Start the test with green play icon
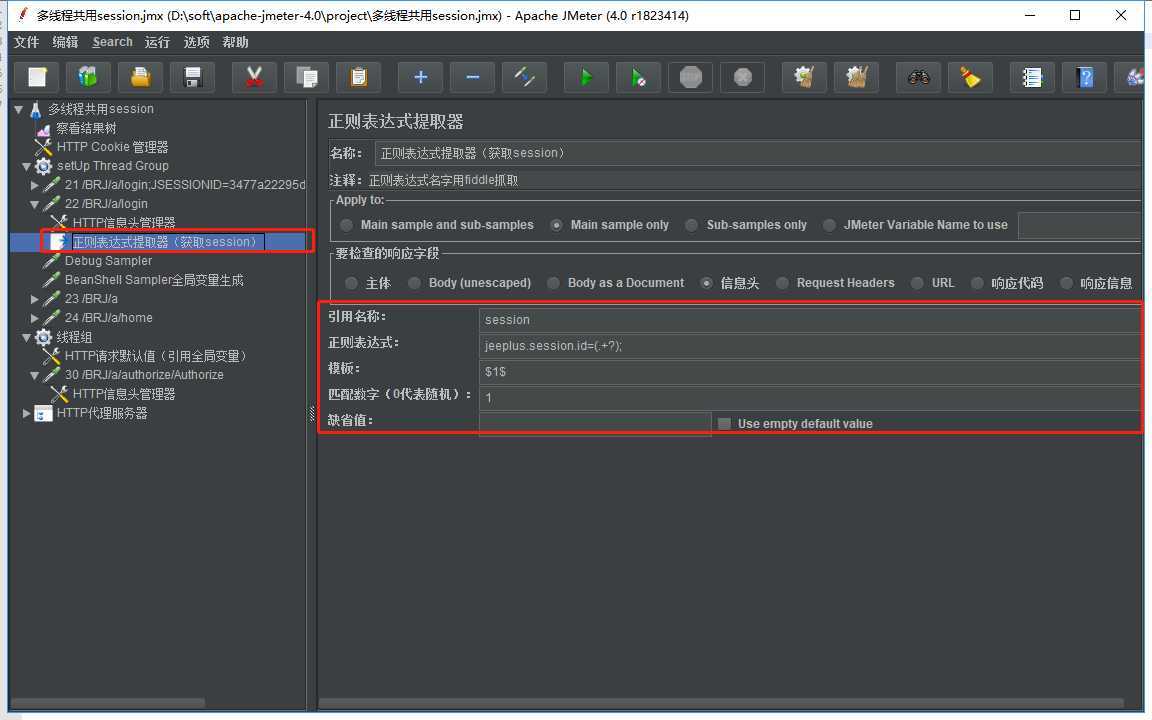 tap(586, 77)
